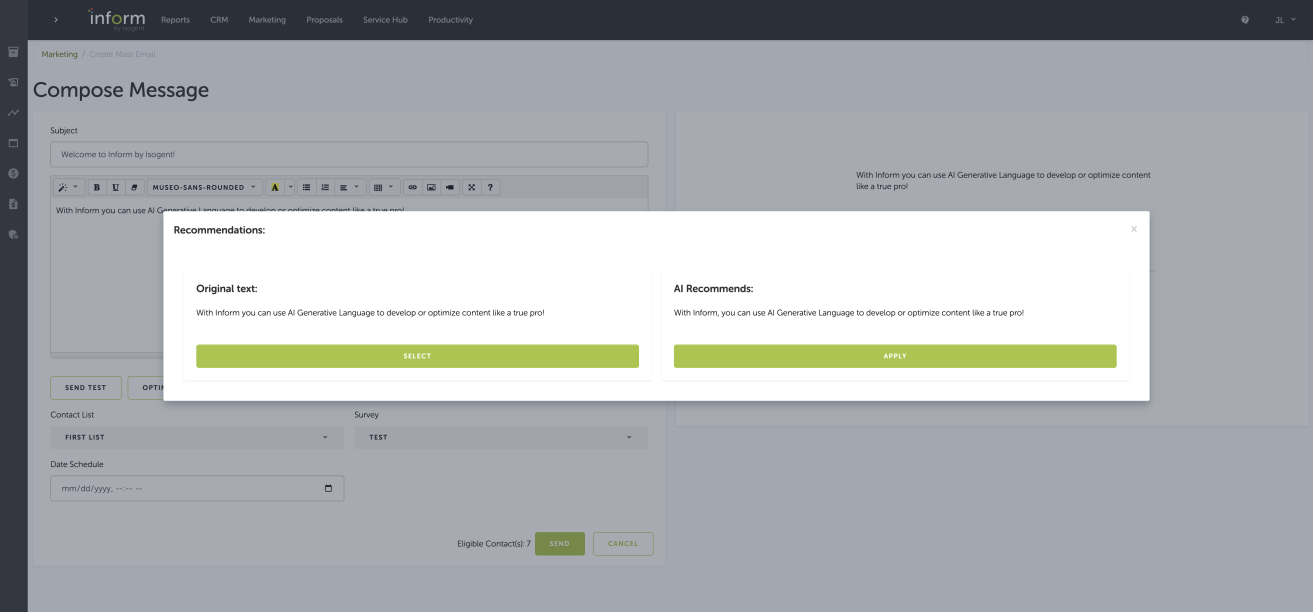The height and width of the screenshot is (612, 1313).
Task: Click the insert picture icon
Action: point(431,187)
